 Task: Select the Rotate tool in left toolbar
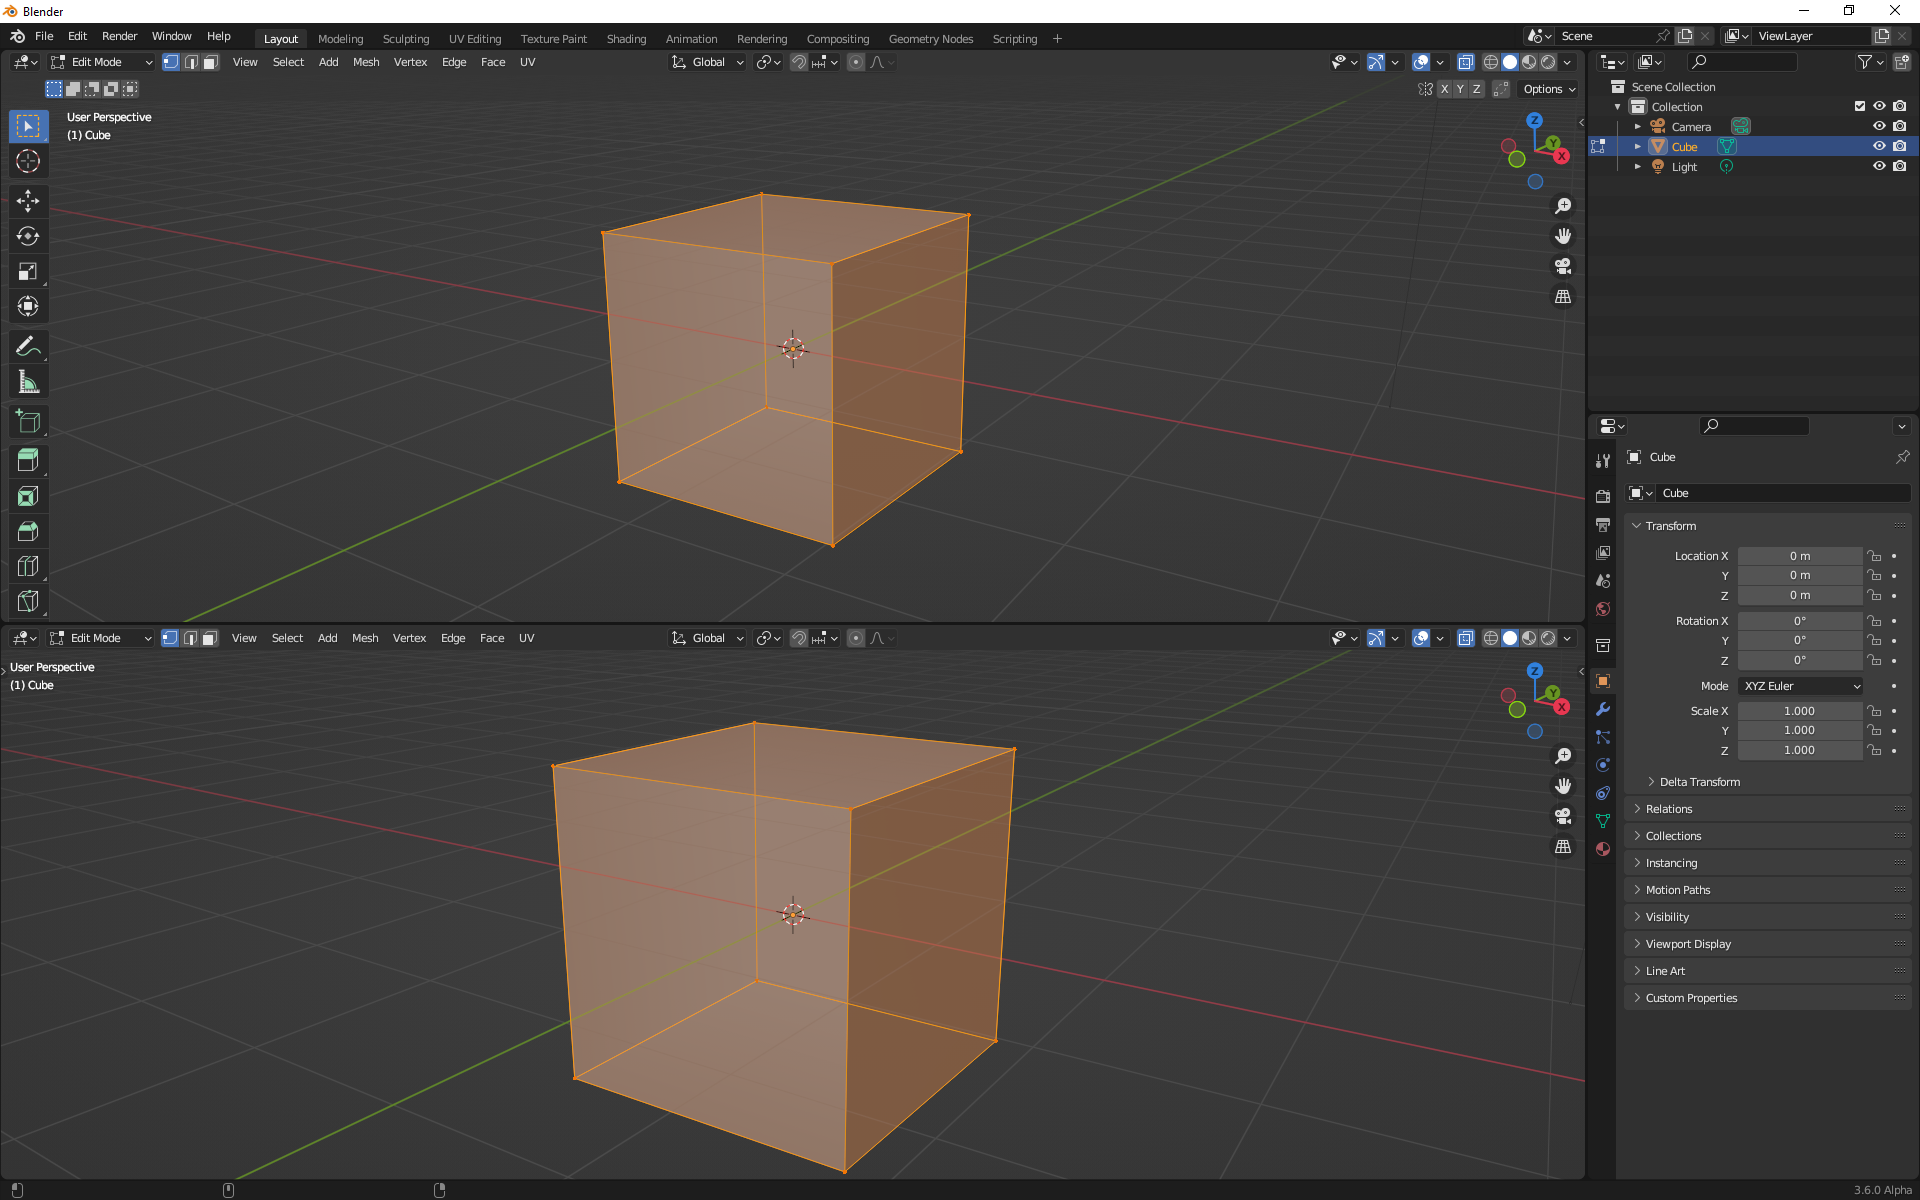pos(28,236)
